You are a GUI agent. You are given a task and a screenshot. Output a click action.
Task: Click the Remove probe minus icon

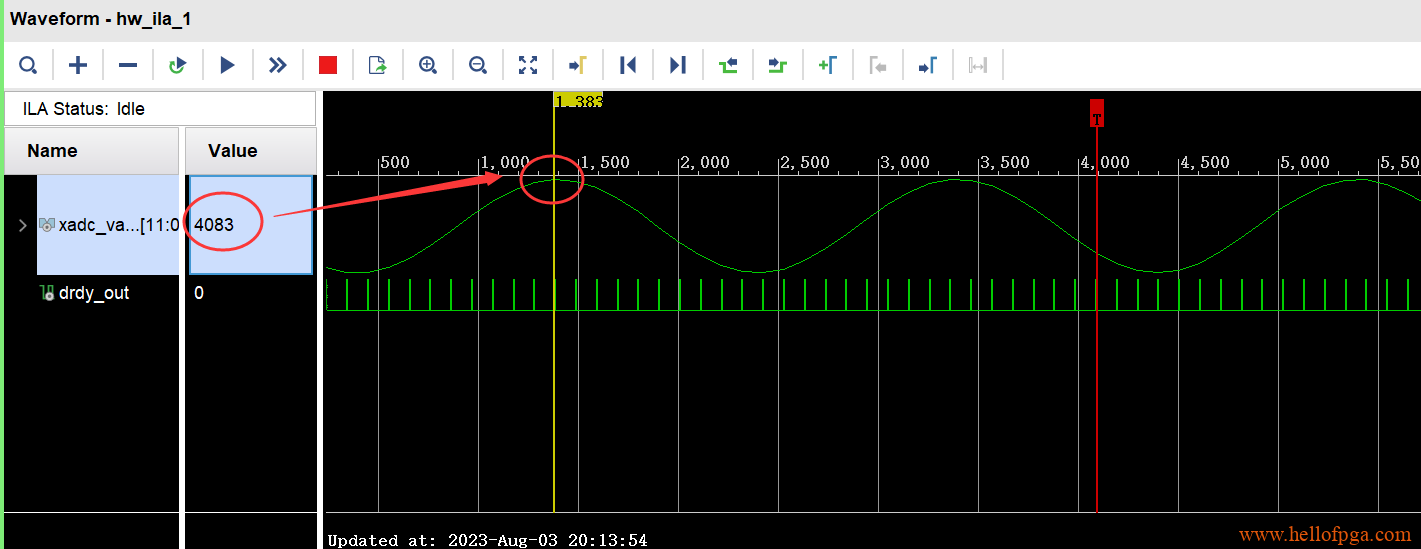click(x=128, y=66)
